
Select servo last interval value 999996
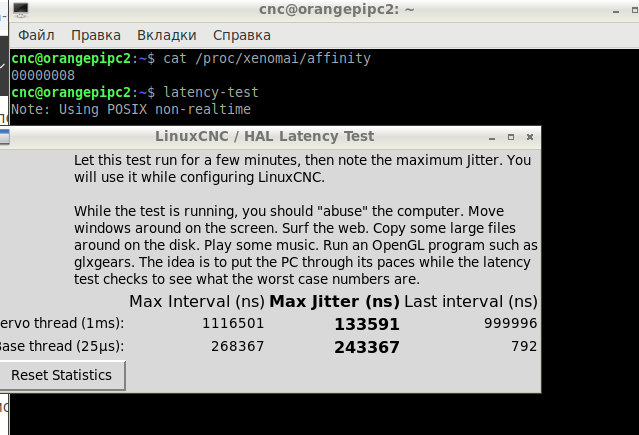511,323
